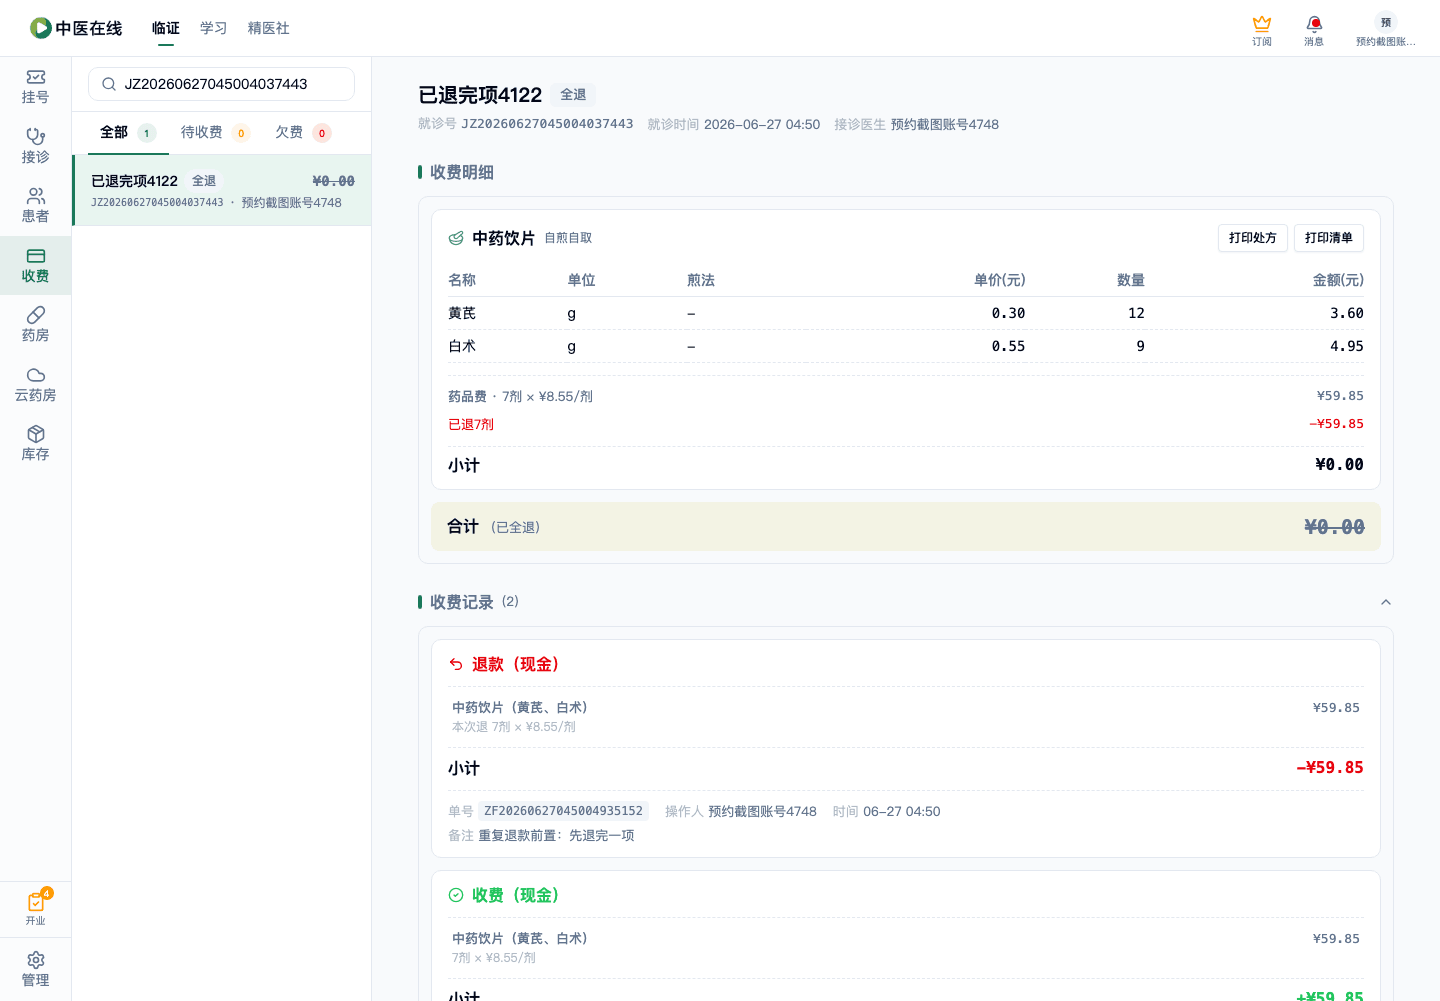Click the 已退7剂 refund note
Viewport: 1440px width, 1001px height.
coord(471,424)
